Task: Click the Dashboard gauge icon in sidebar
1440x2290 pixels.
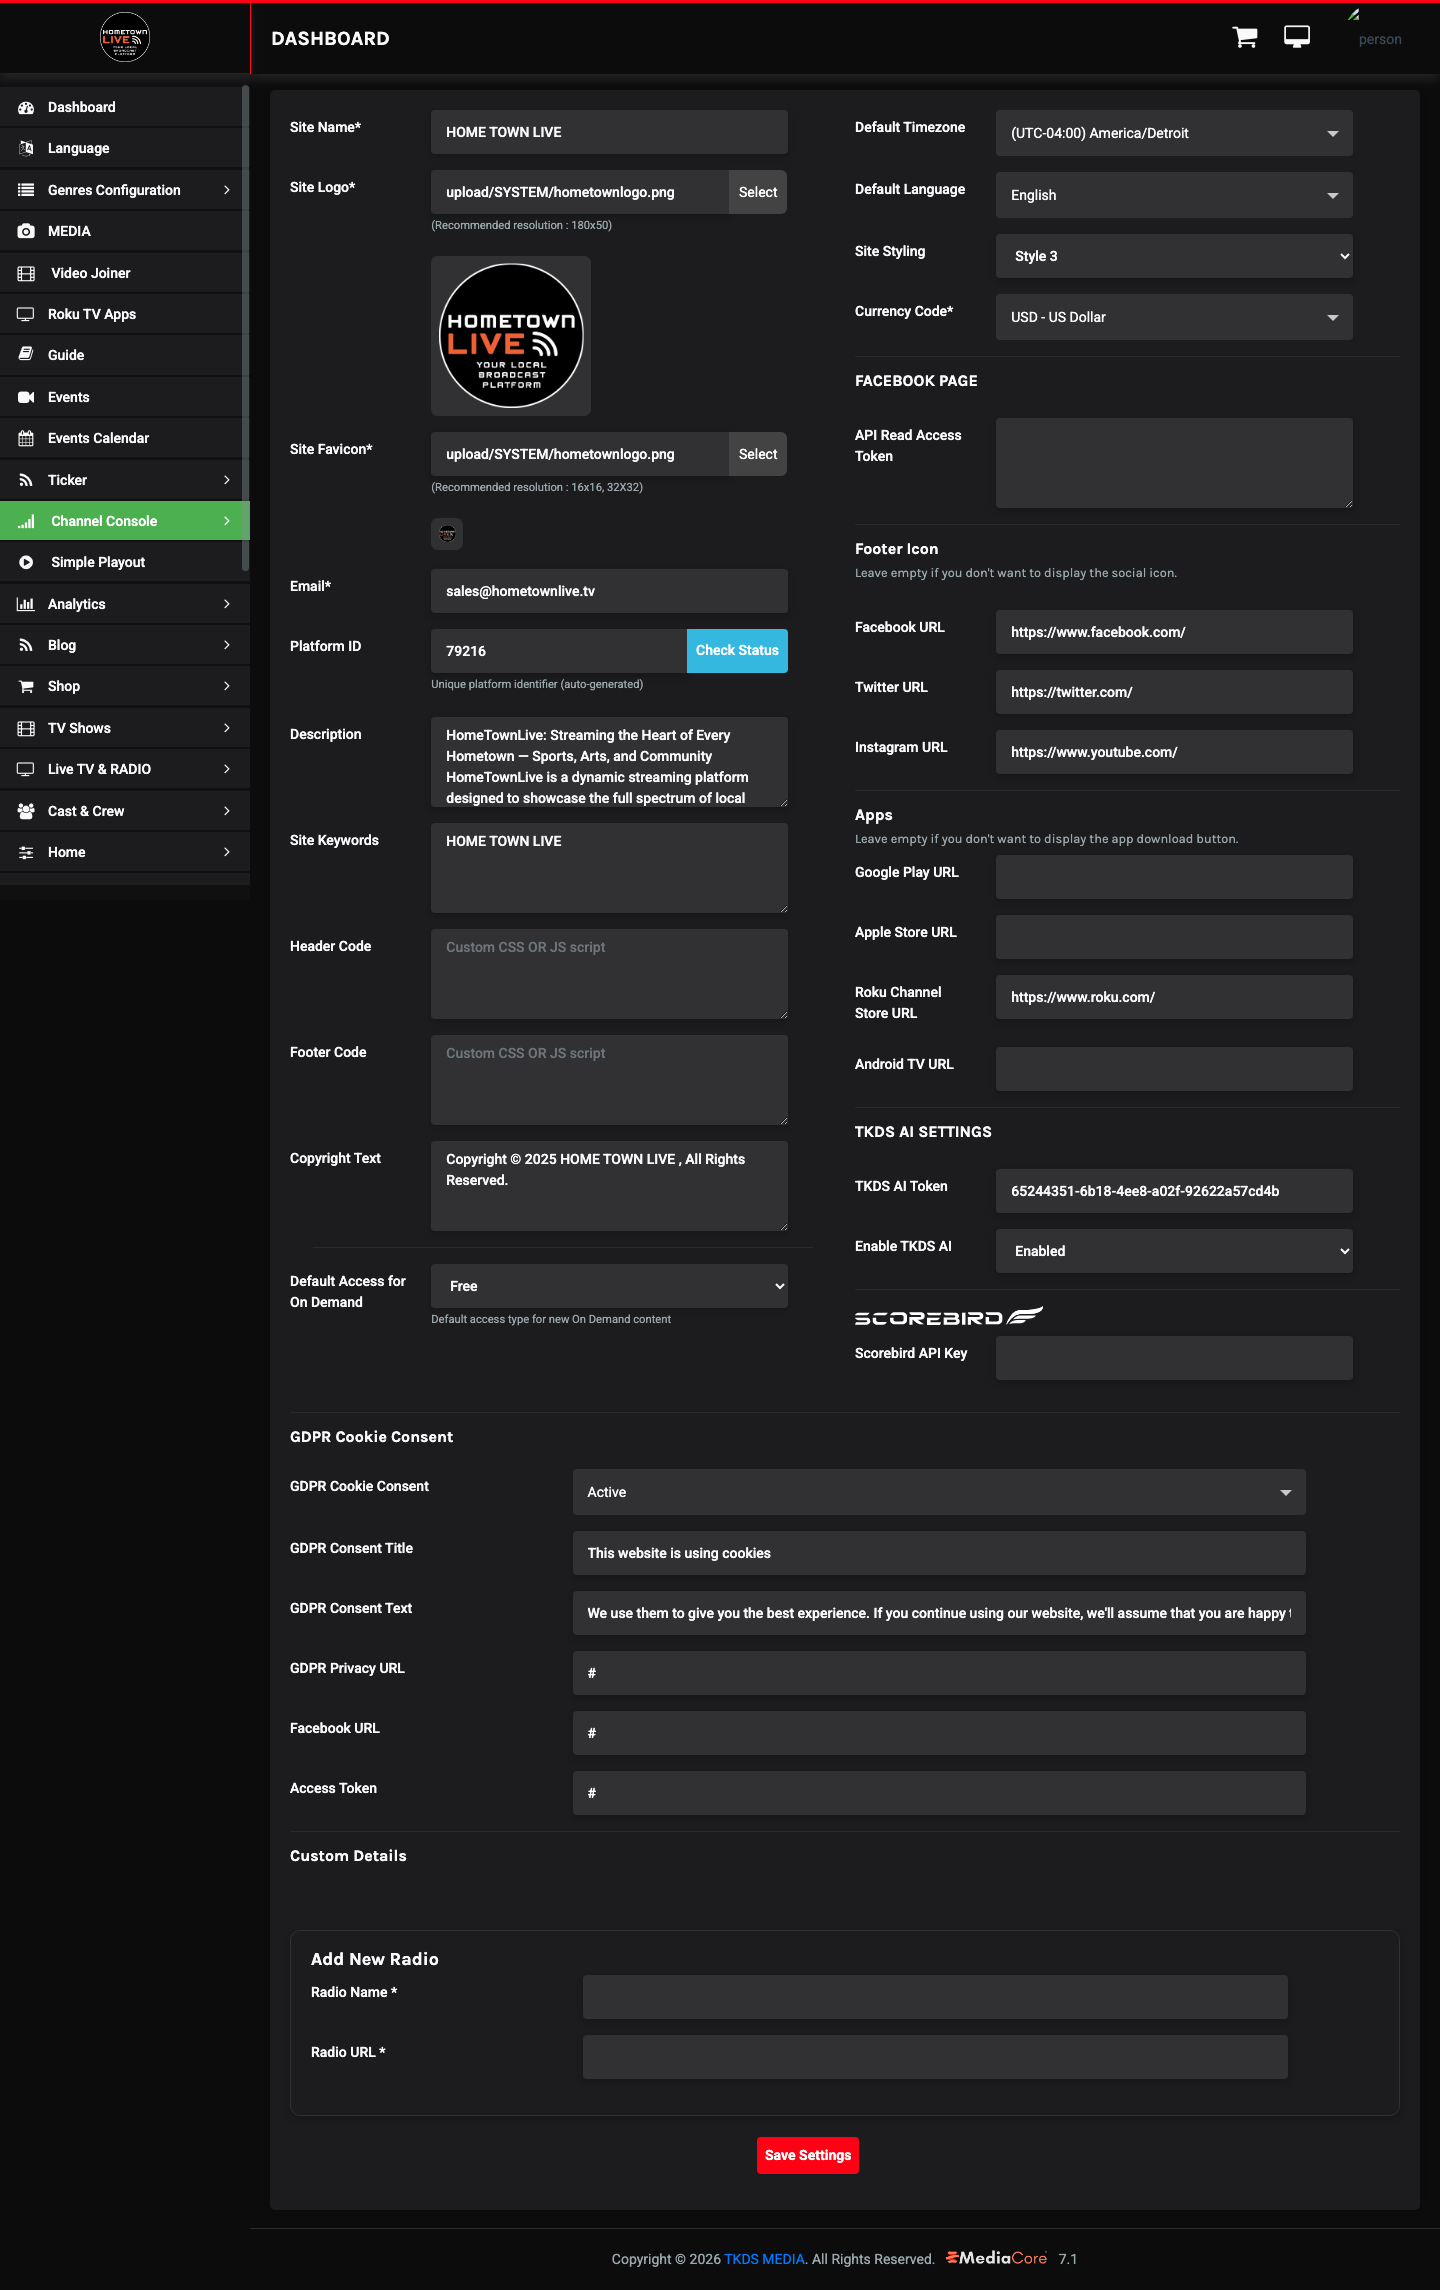Action: pyautogui.click(x=26, y=107)
